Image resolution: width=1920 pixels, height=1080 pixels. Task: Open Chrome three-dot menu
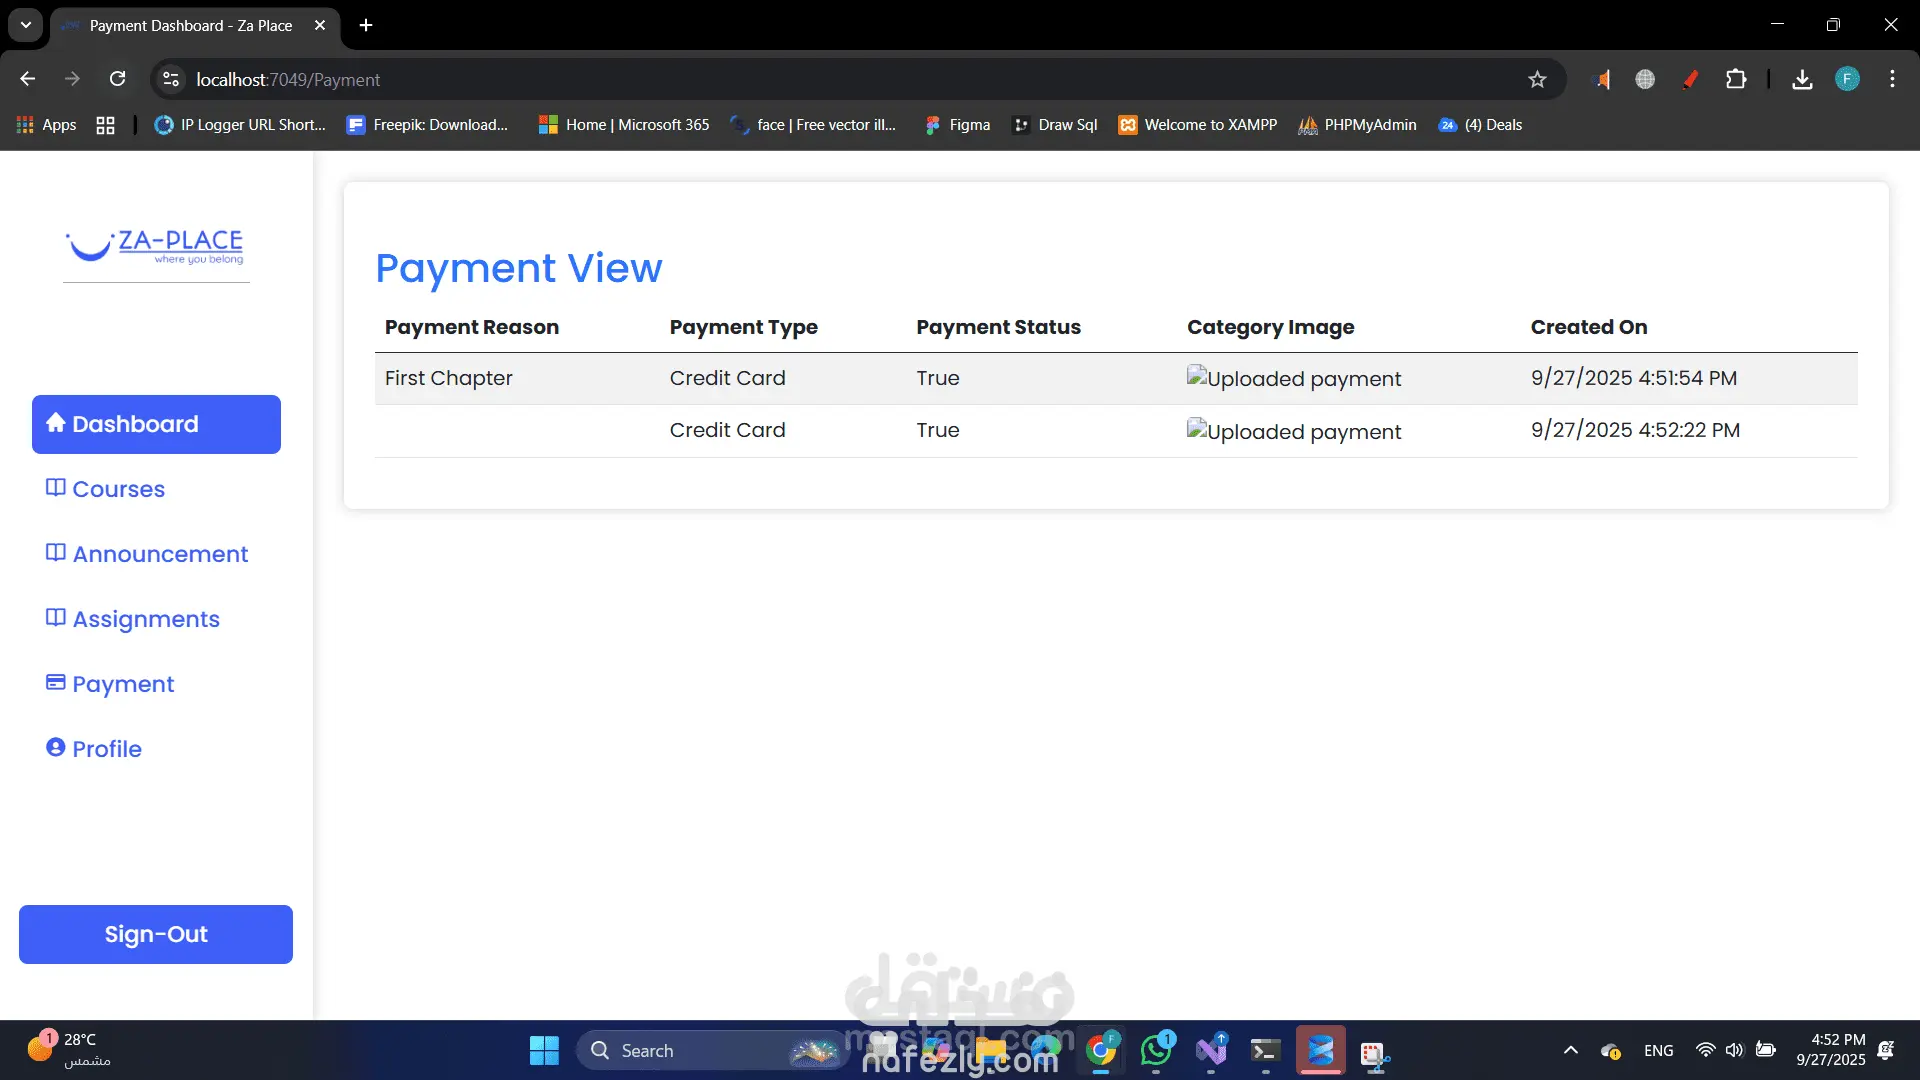[x=1892, y=79]
